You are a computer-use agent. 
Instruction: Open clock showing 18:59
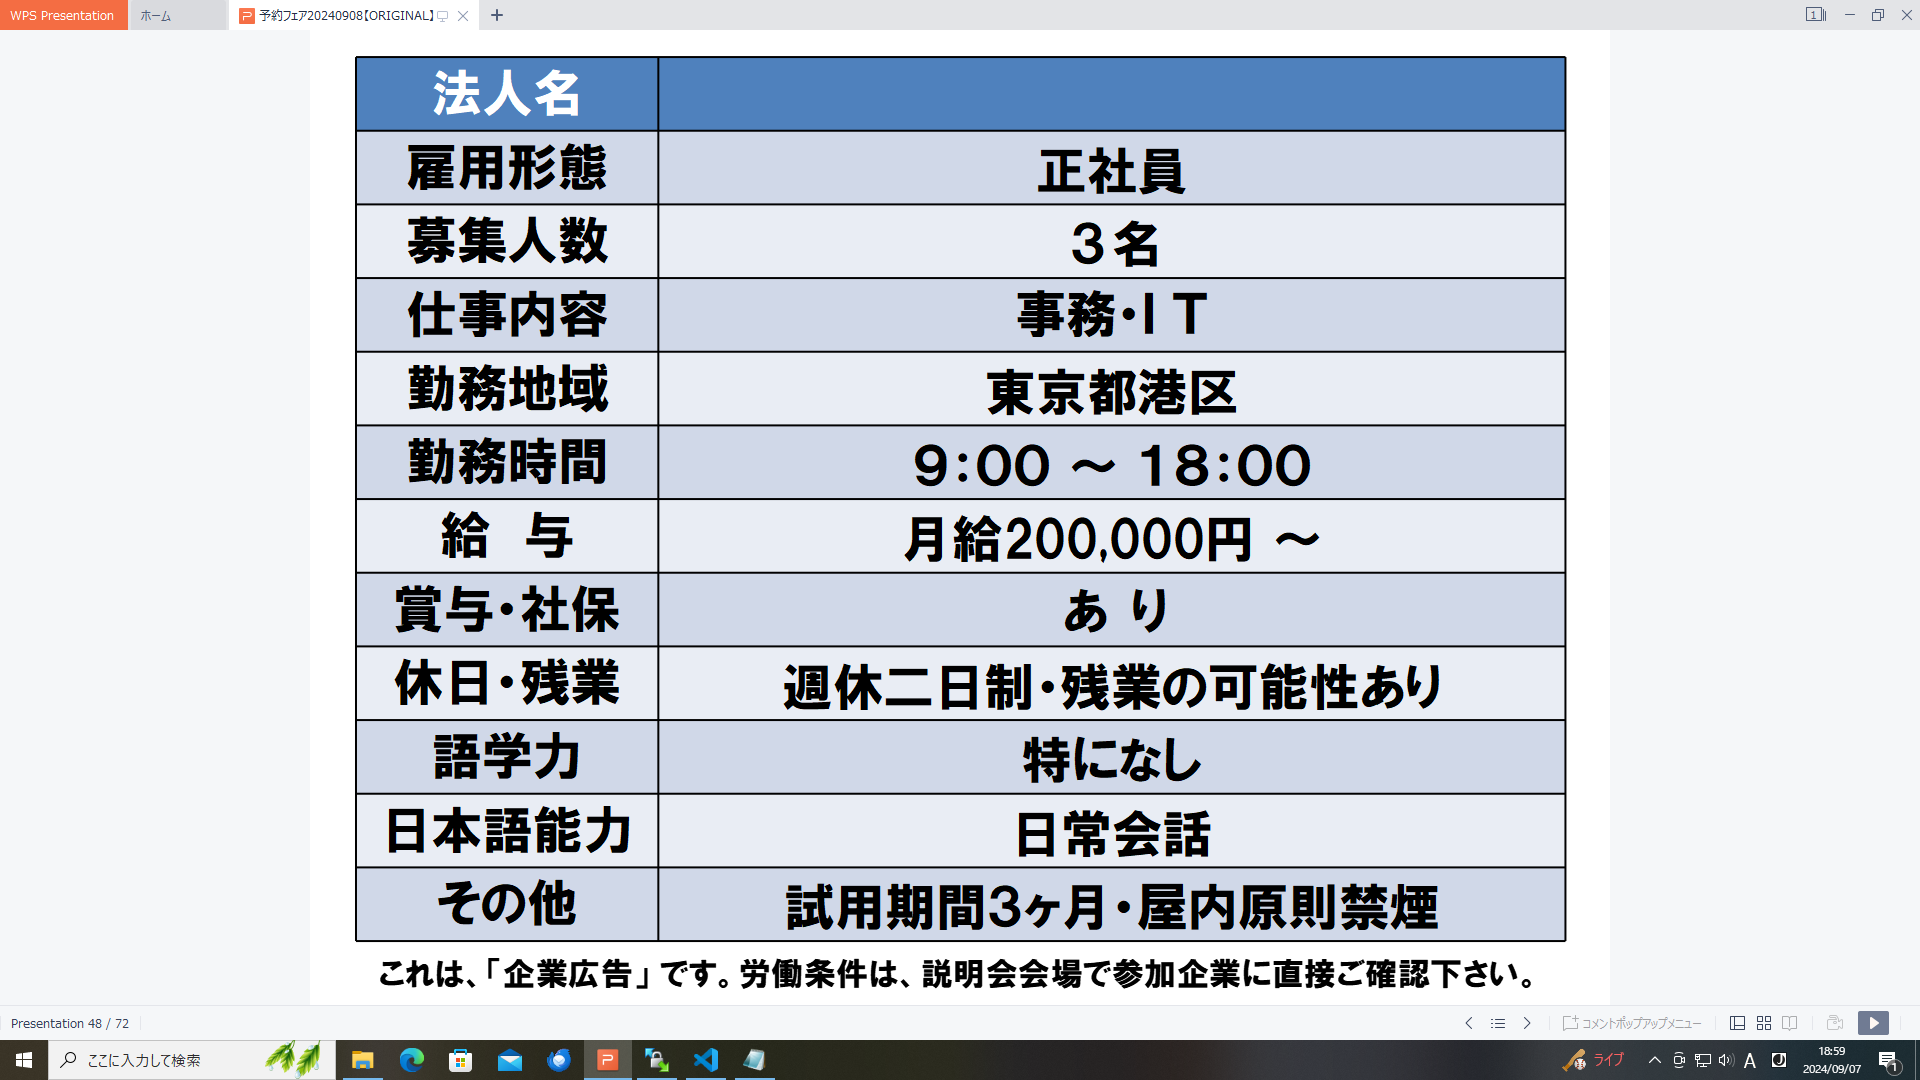pos(1832,1060)
